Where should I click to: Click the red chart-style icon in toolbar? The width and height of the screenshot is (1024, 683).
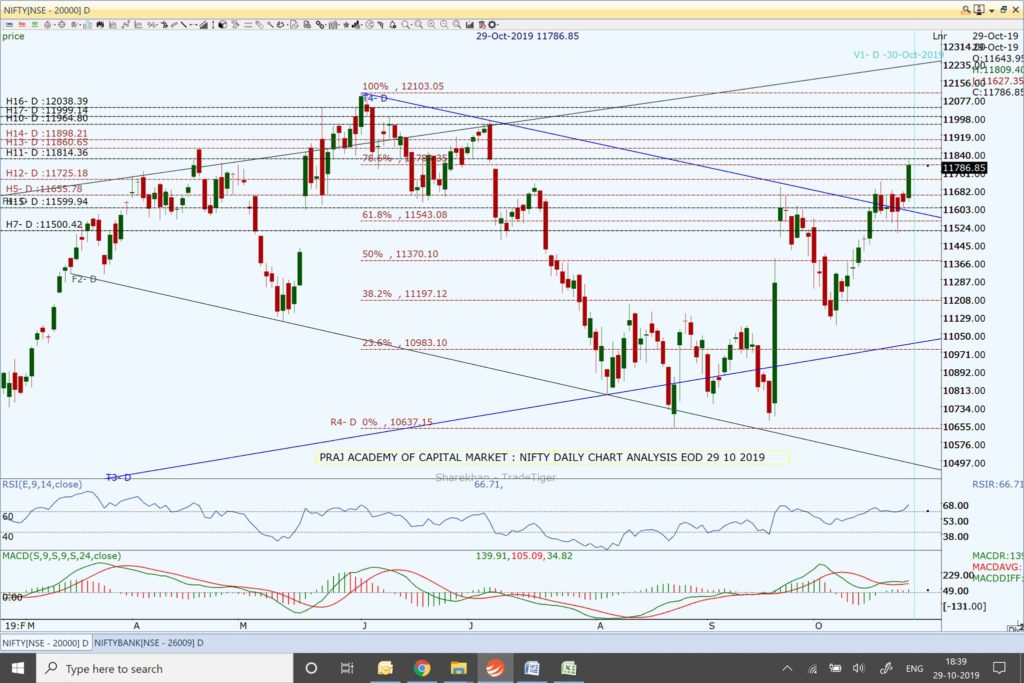point(22,25)
